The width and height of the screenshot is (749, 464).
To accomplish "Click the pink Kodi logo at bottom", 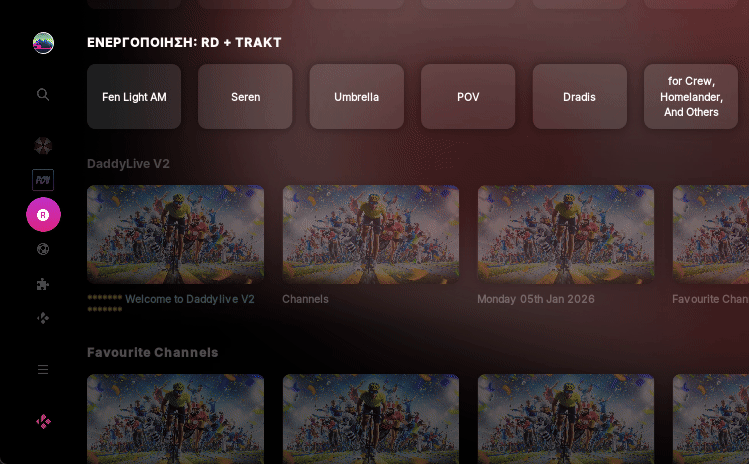I will pyautogui.click(x=43, y=421).
